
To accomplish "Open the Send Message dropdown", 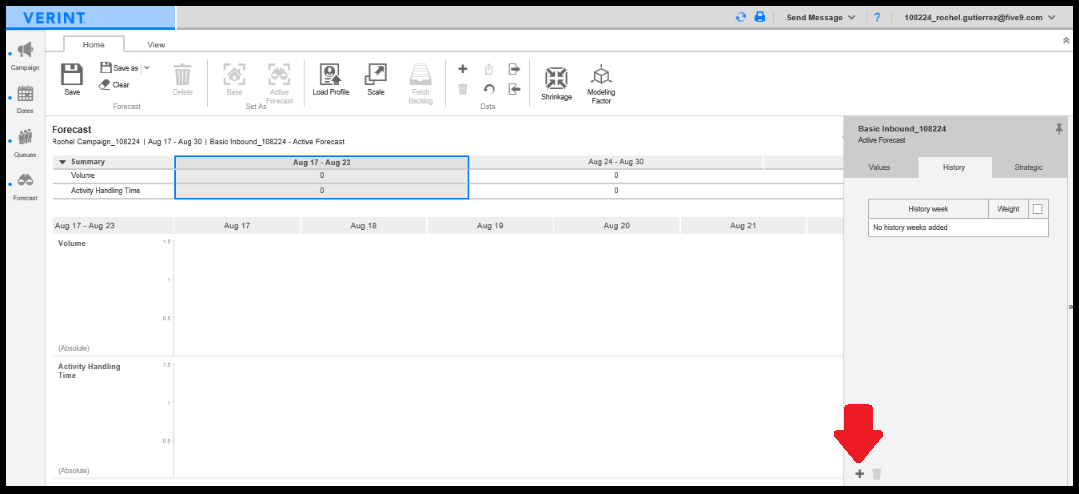I will tap(821, 18).
